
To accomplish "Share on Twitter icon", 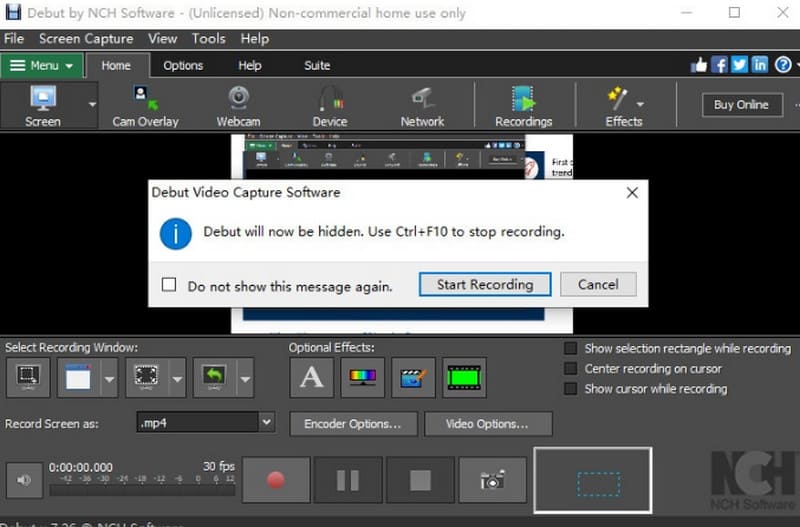I will click(739, 65).
